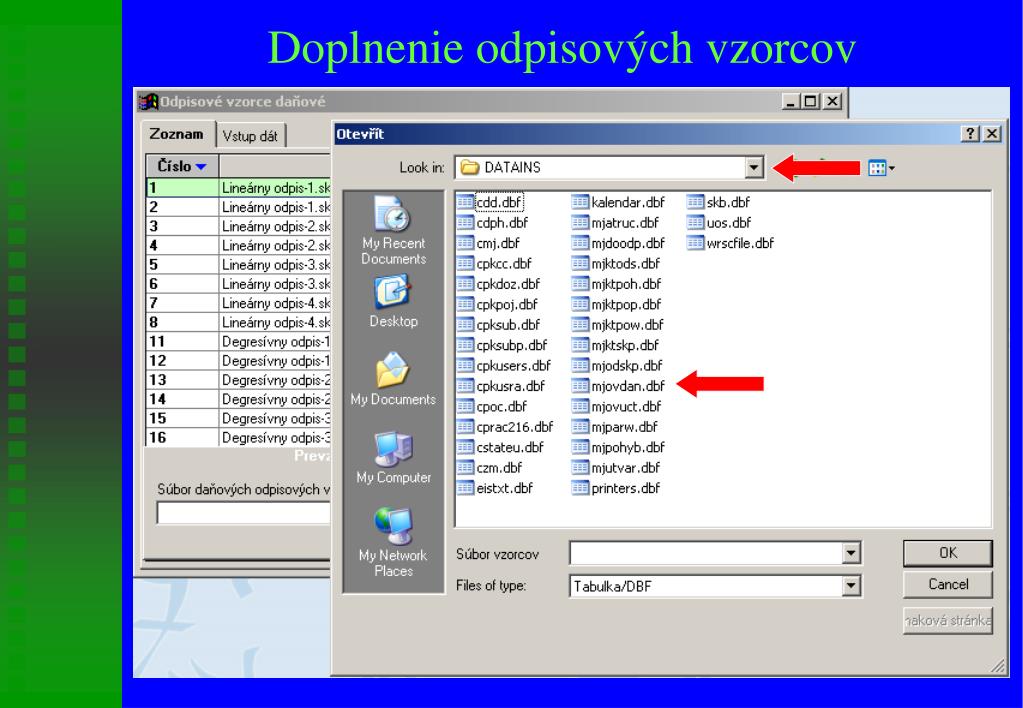Select file cmj.dbf
Viewport: 1023px width, 708px height.
coord(489,243)
